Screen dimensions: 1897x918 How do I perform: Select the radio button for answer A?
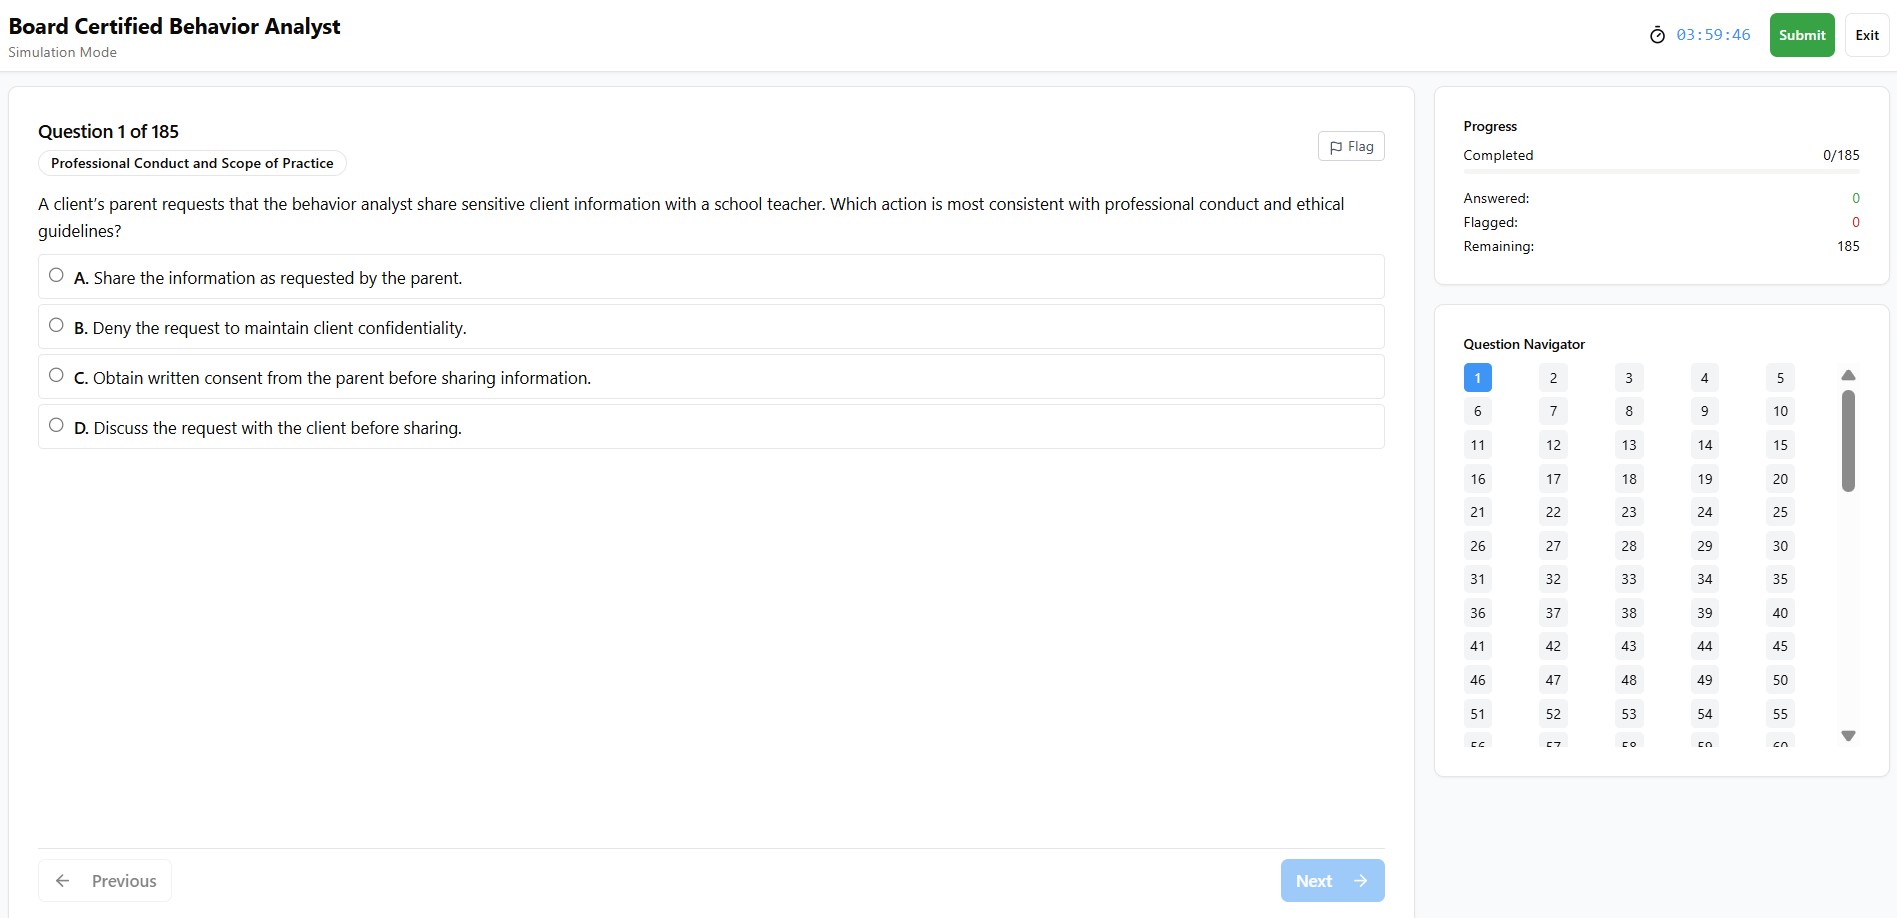56,273
